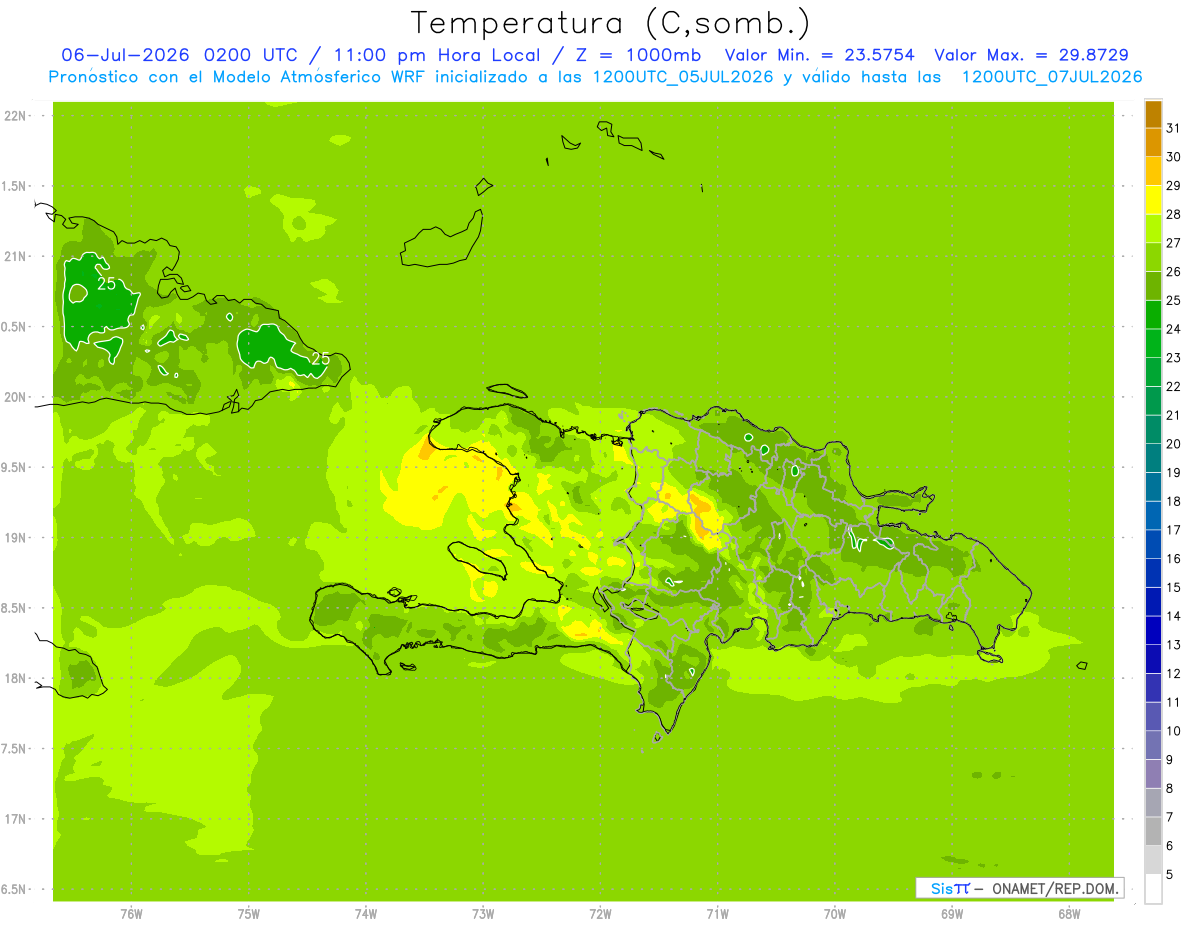Select the 68W longitude axis label
Screen dimensions: 1200x927
(1069, 914)
